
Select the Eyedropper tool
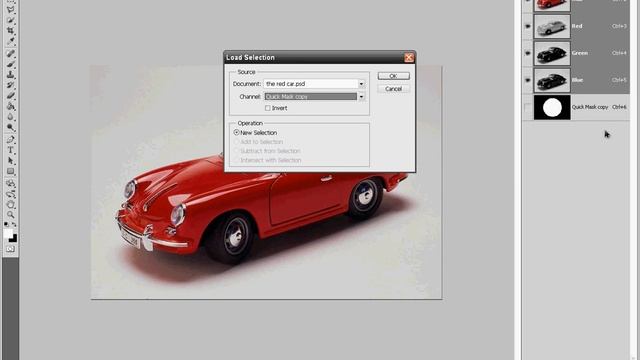(11, 40)
